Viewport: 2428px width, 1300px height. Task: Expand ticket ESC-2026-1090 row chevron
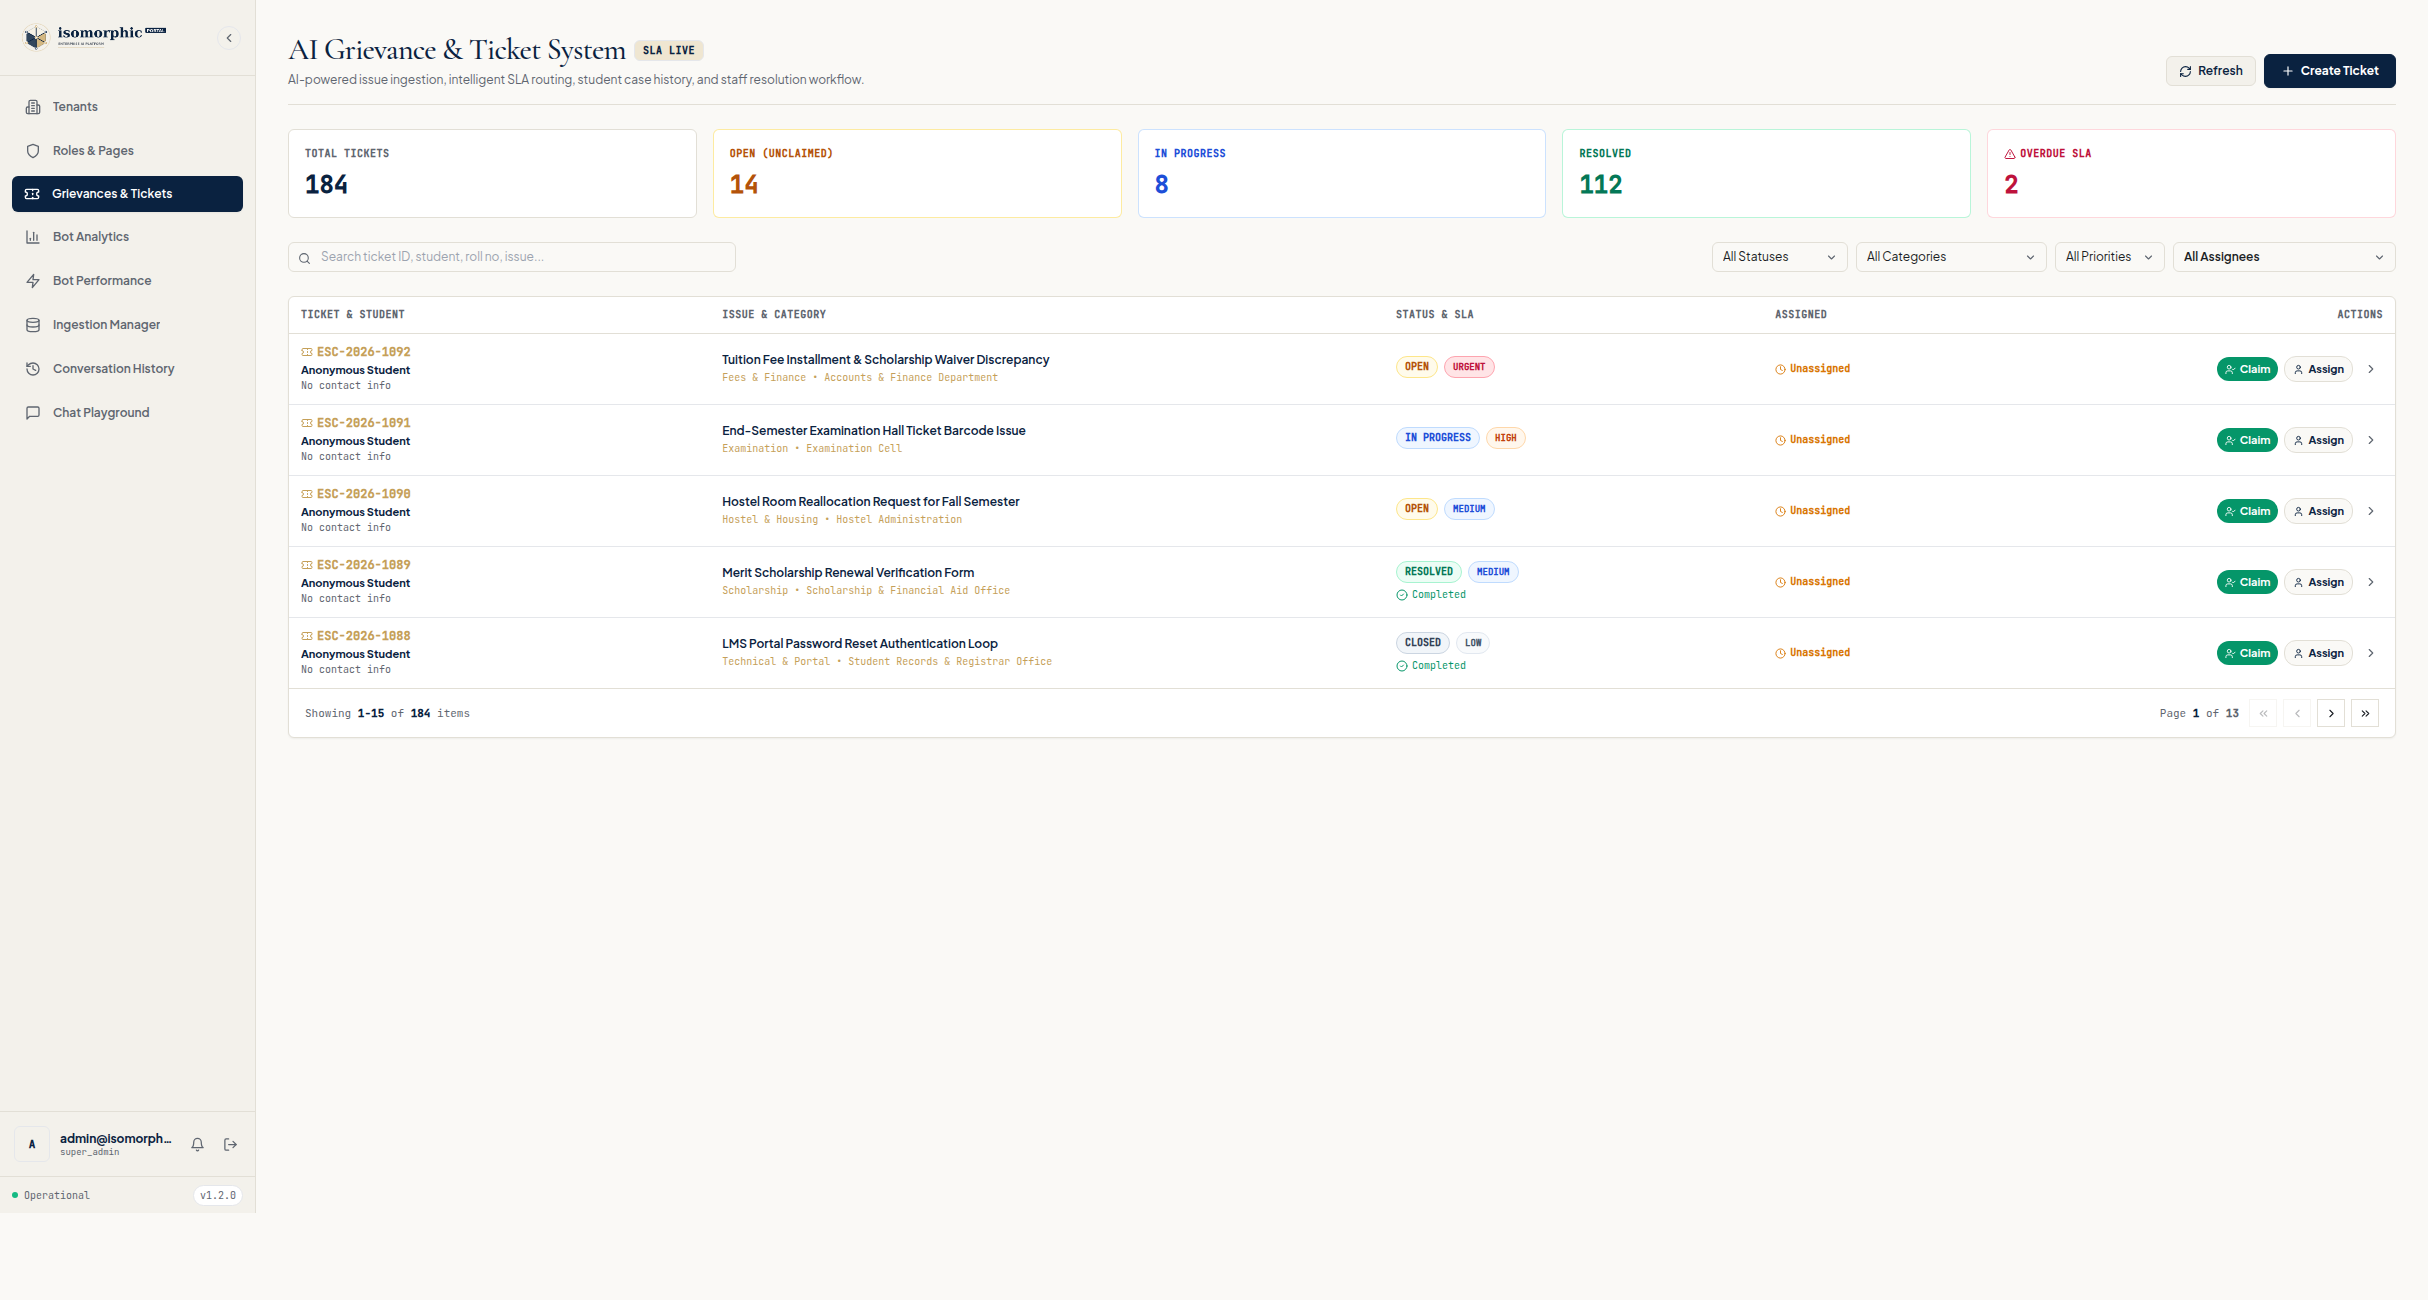click(x=2370, y=511)
